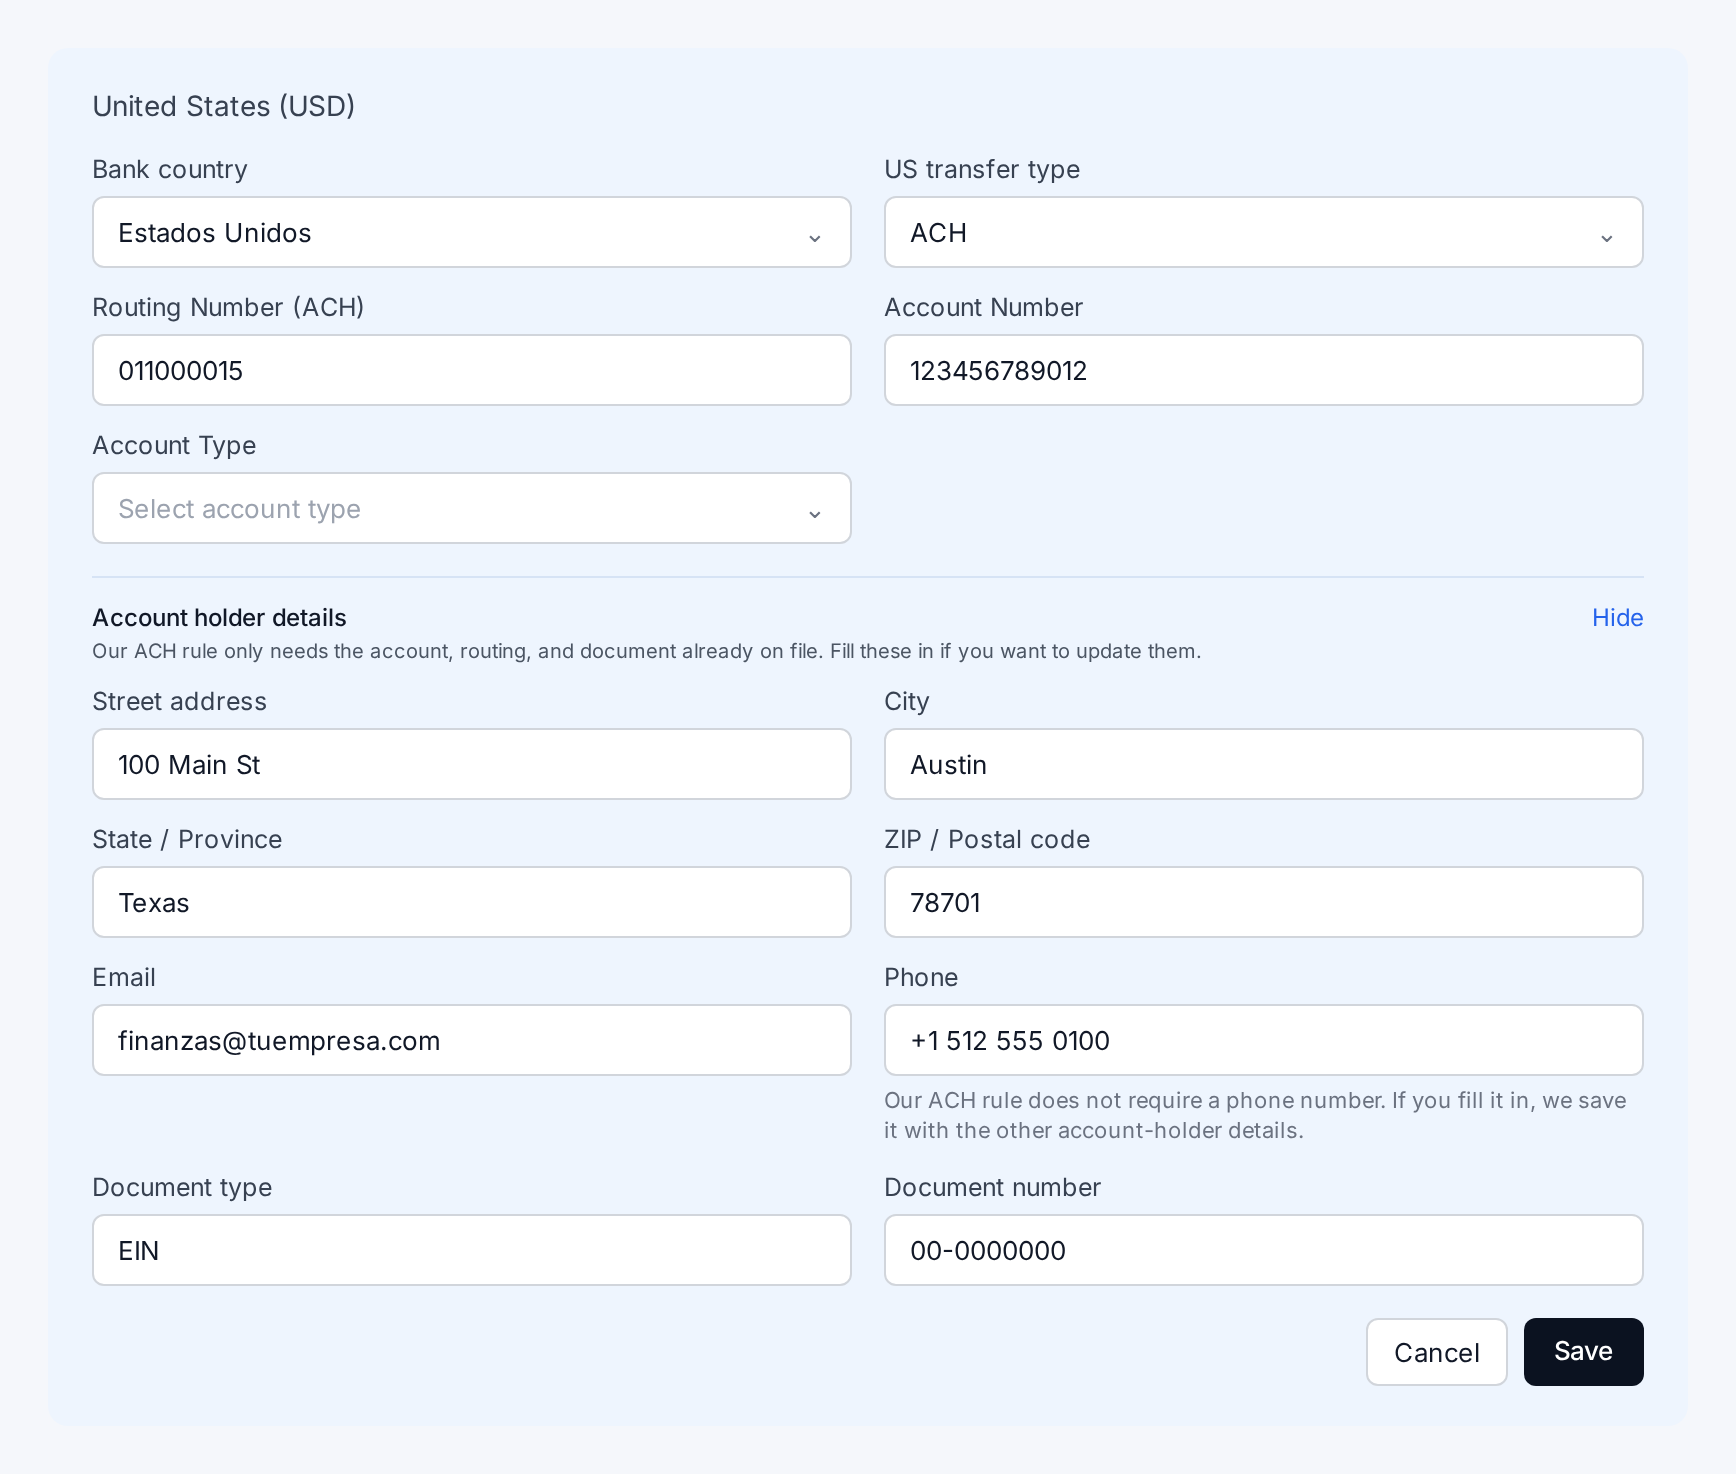The image size is (1736, 1474).
Task: Click the Document number field
Action: point(1264,1250)
